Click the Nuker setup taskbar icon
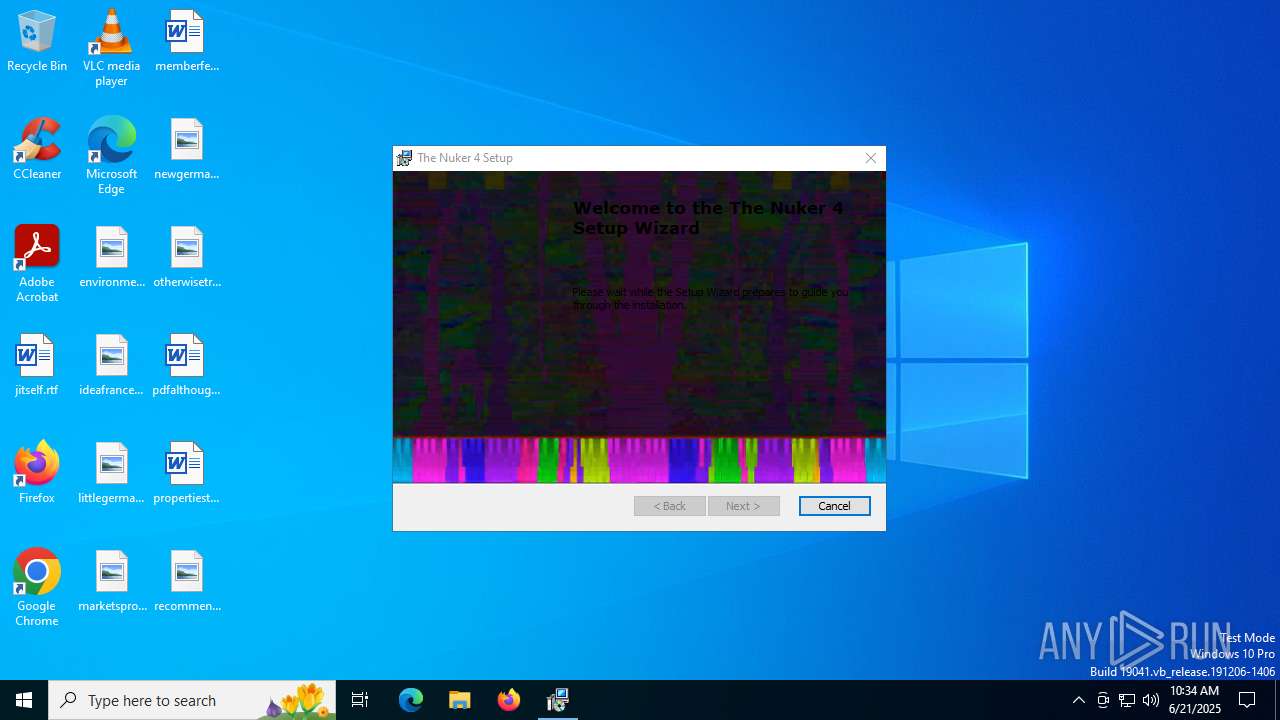1280x720 pixels. tap(558, 700)
